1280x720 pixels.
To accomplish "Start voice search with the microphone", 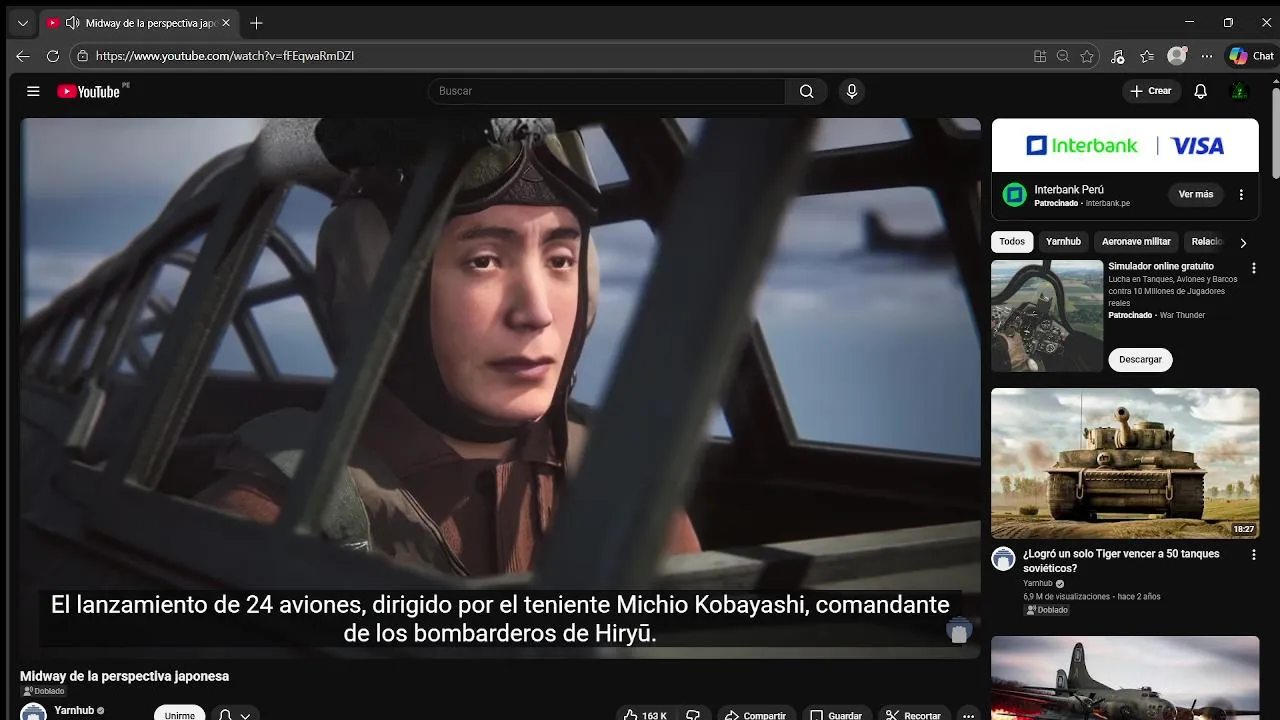I will click(x=852, y=91).
